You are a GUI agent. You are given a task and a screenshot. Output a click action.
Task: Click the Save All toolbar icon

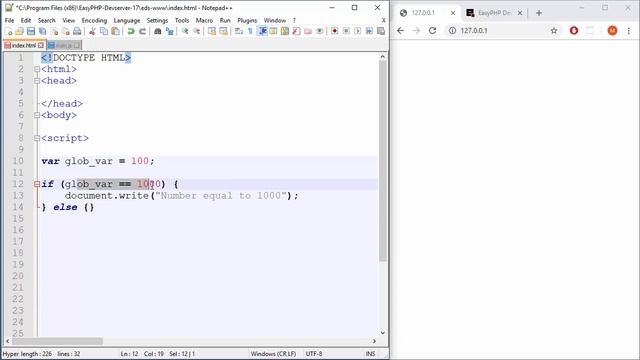point(42,31)
